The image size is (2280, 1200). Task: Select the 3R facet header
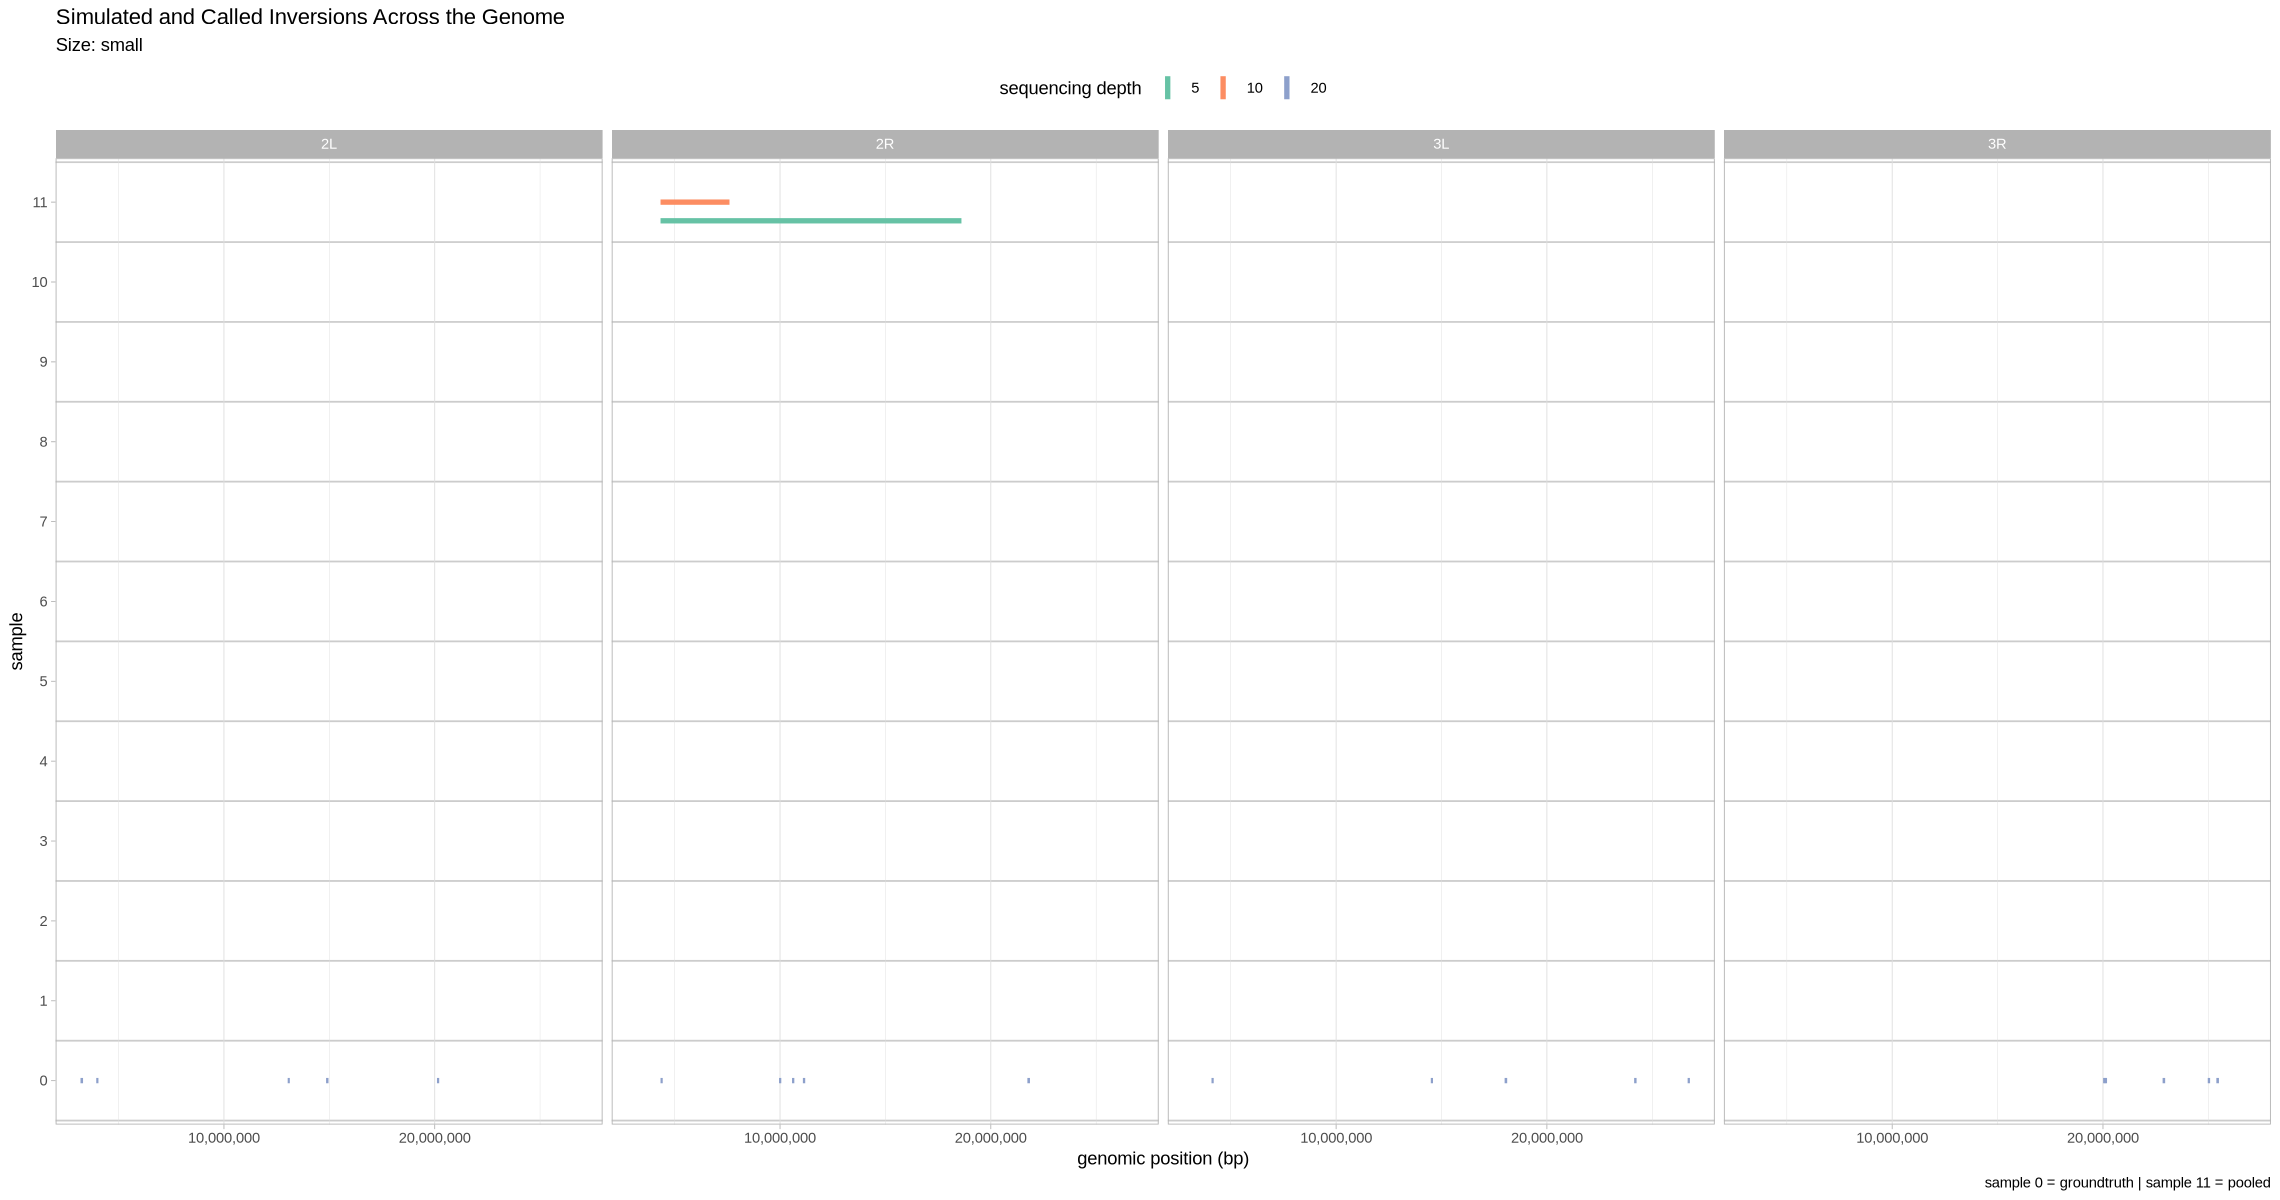1996,144
